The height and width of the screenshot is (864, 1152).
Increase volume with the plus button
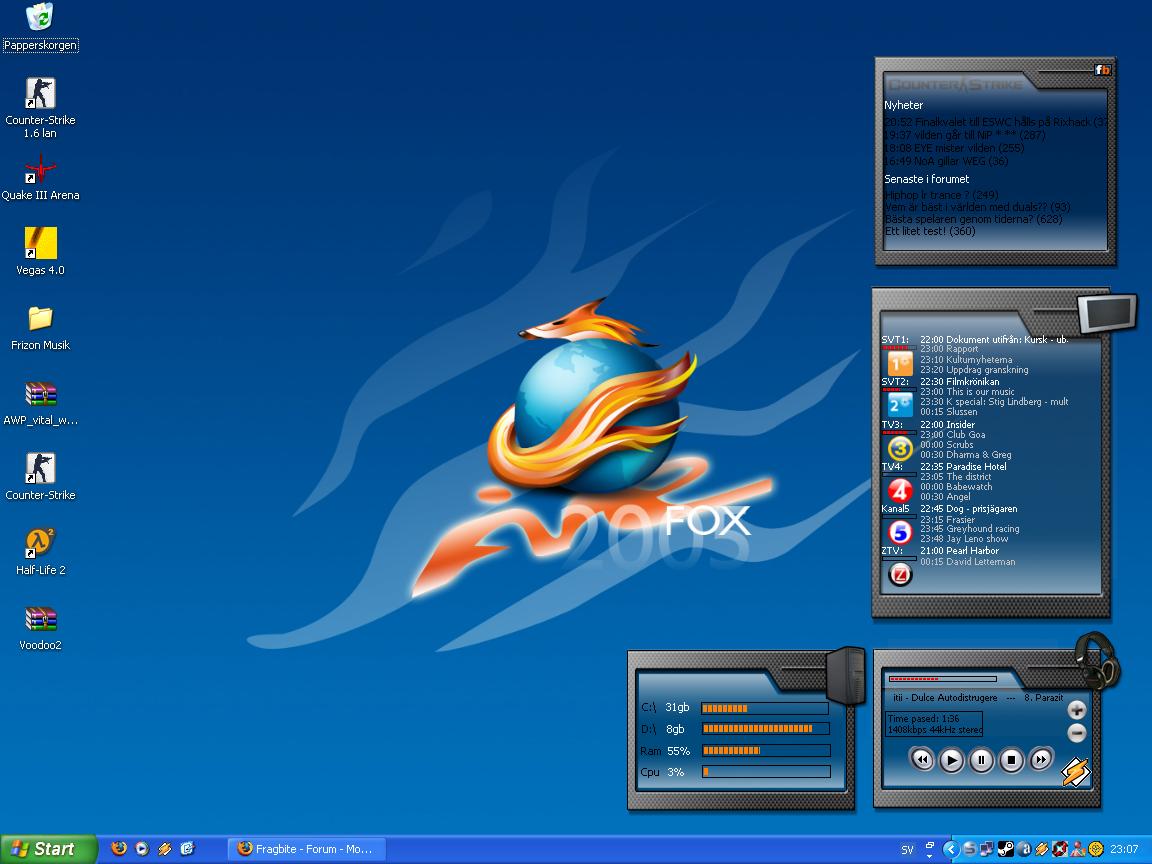(1076, 710)
